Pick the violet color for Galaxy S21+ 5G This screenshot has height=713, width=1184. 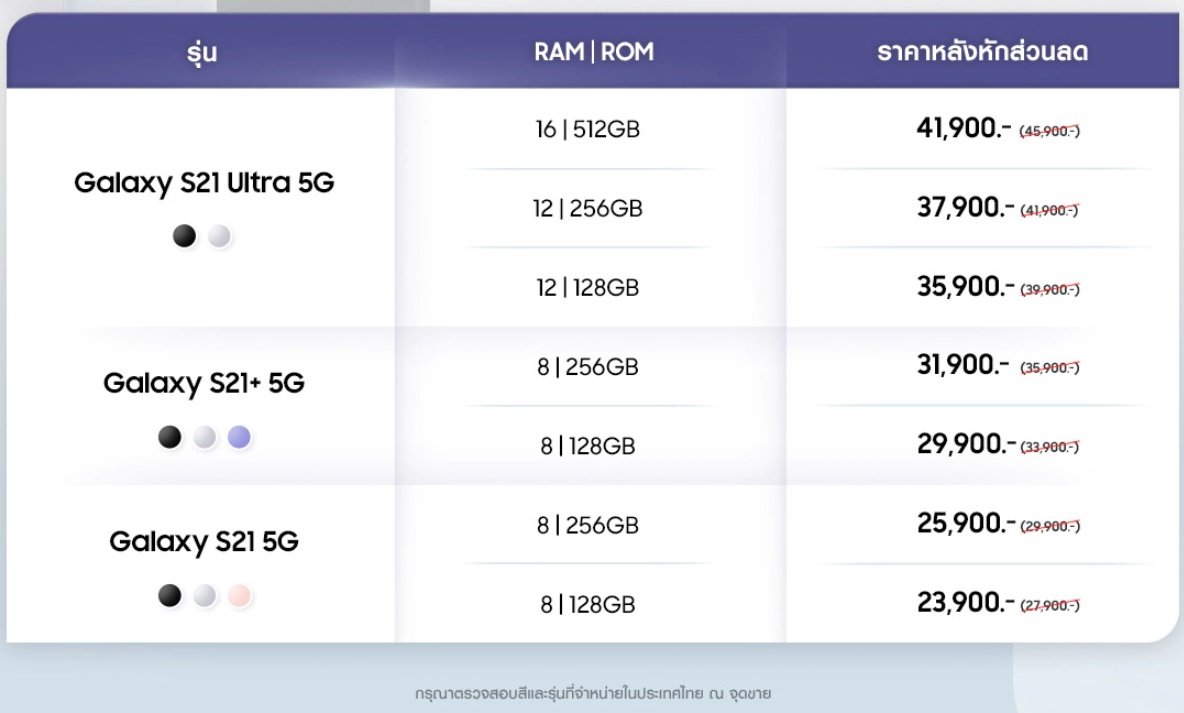(239, 437)
